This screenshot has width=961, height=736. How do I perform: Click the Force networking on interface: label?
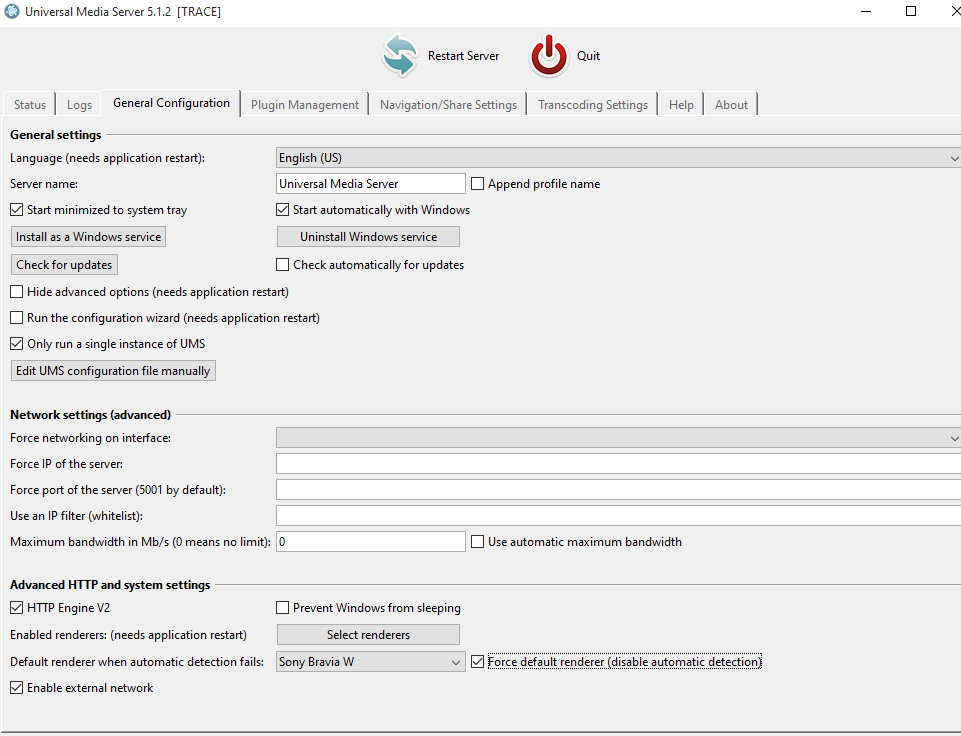91,438
